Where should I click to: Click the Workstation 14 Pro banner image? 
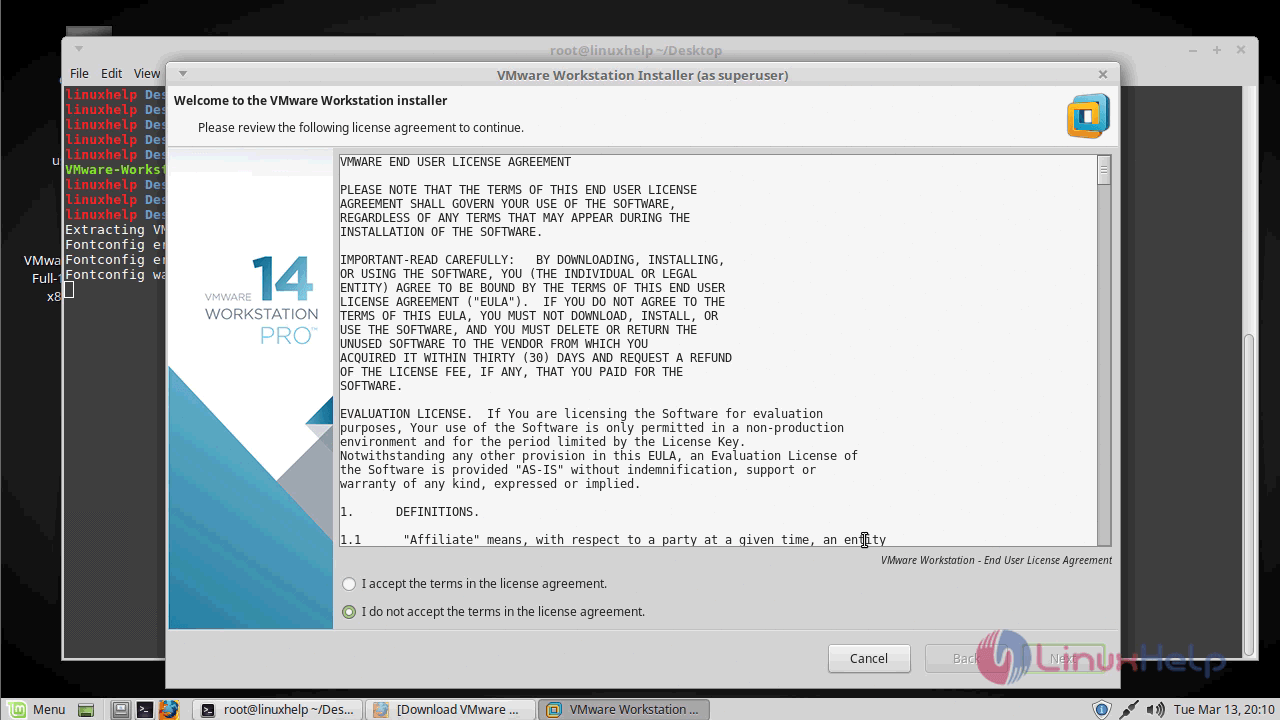pyautogui.click(x=251, y=389)
